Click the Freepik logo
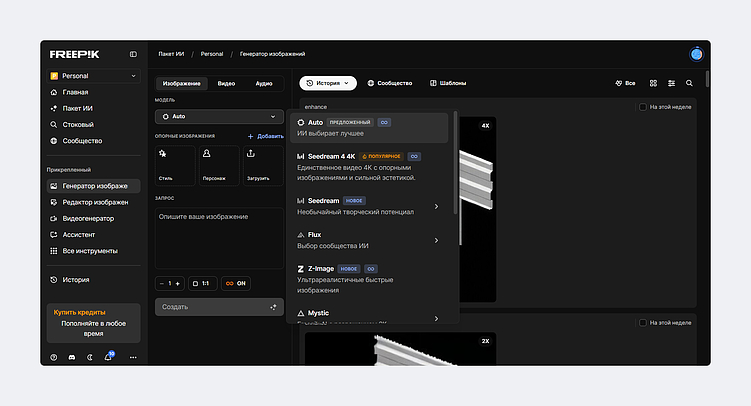 [x=74, y=54]
